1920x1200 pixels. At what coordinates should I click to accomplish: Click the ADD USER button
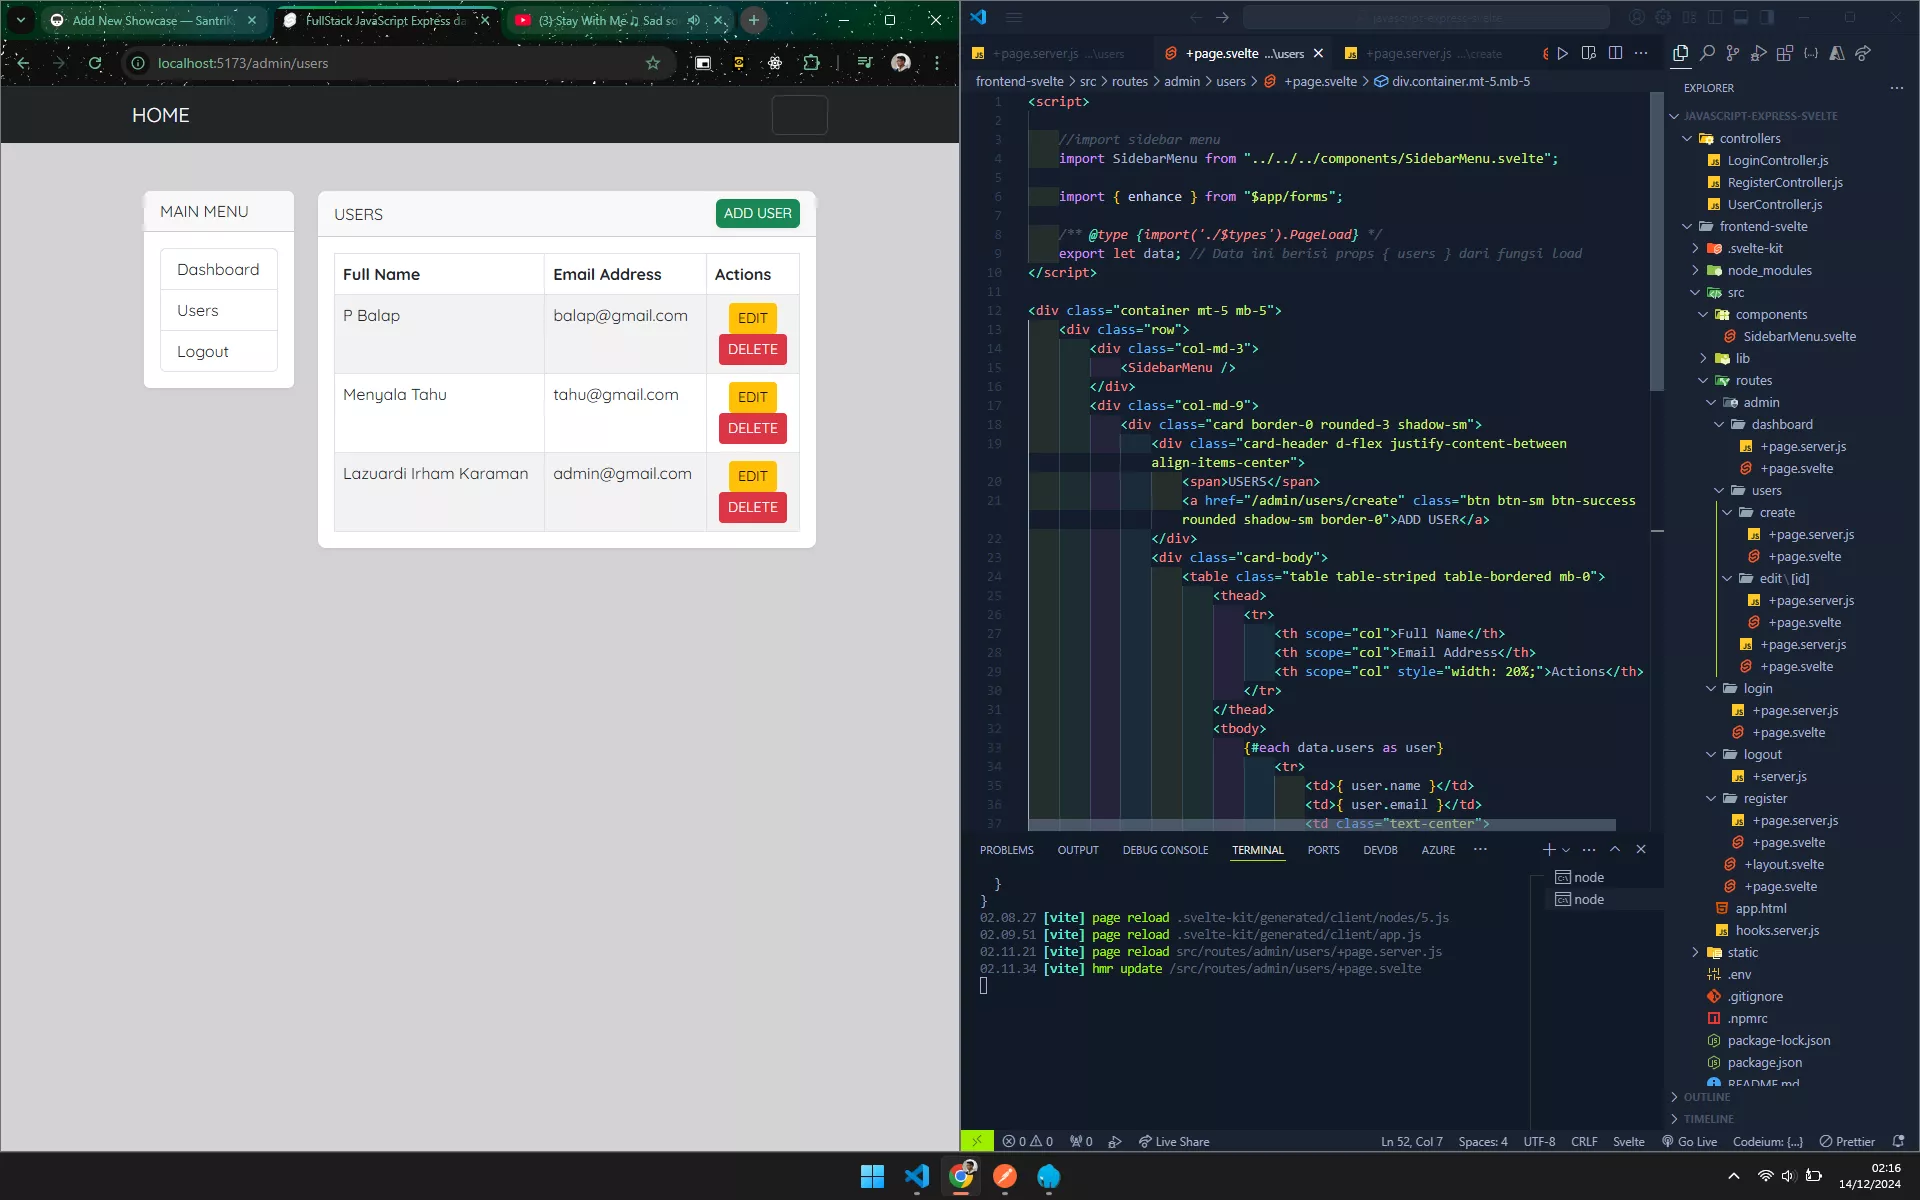(757, 214)
